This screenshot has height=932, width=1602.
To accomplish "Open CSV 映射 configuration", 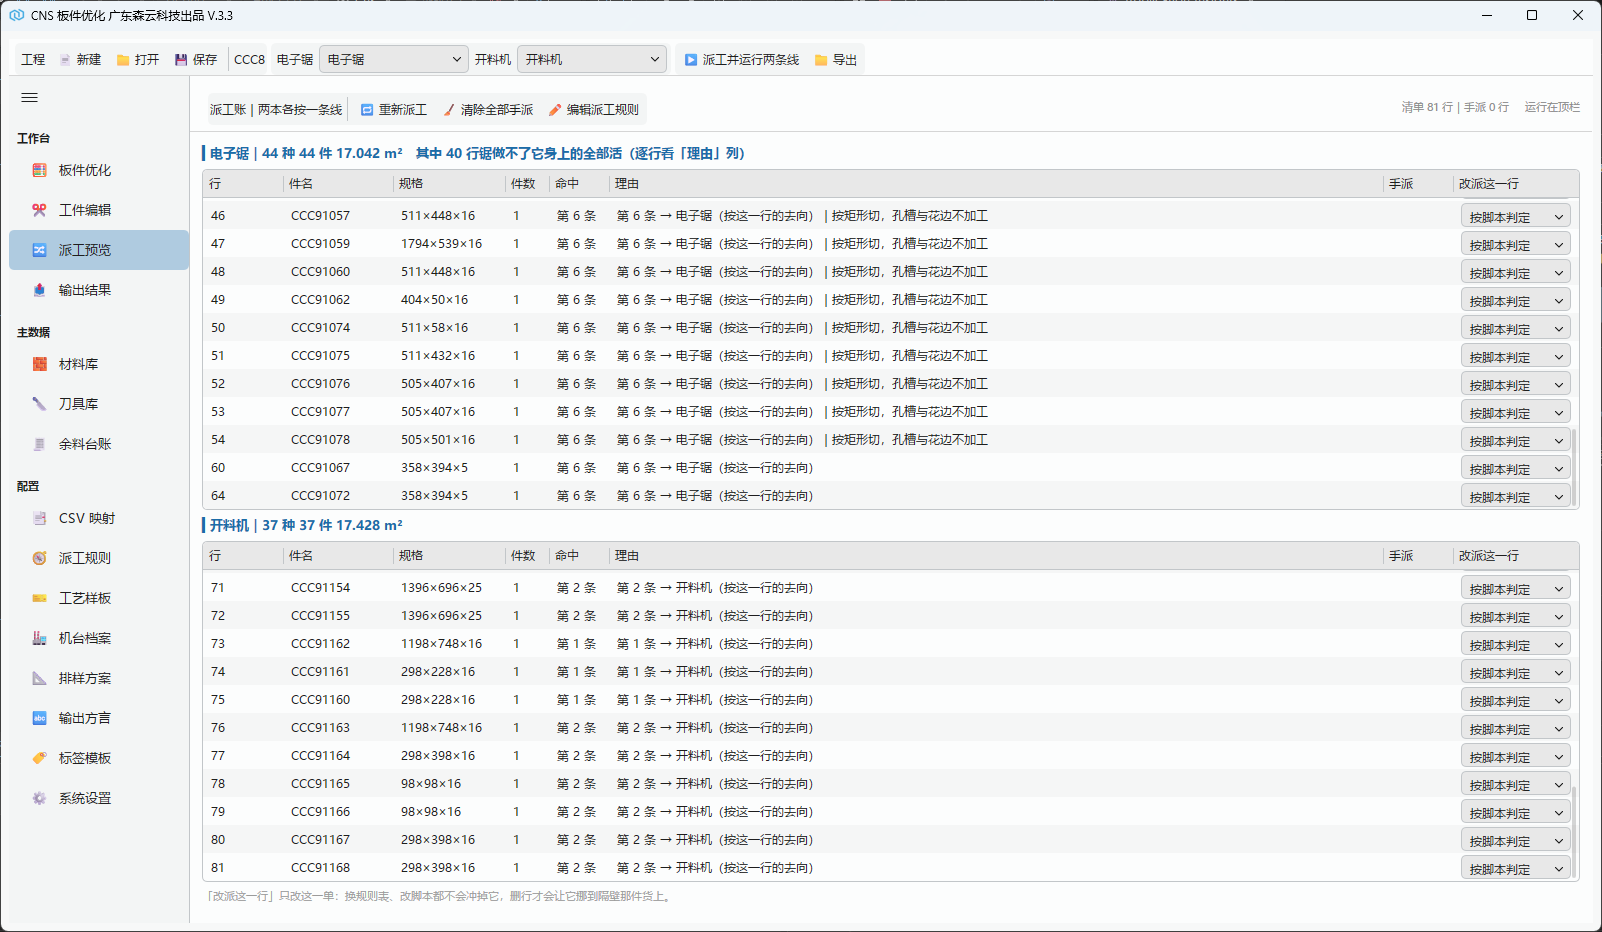I will tap(99, 518).
